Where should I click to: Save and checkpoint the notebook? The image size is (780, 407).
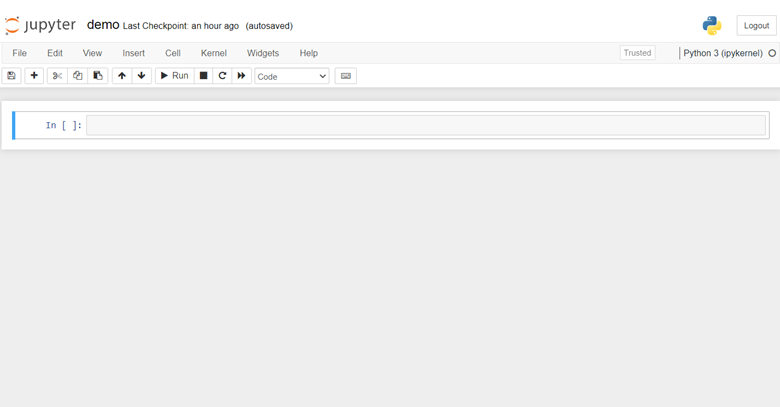point(11,76)
